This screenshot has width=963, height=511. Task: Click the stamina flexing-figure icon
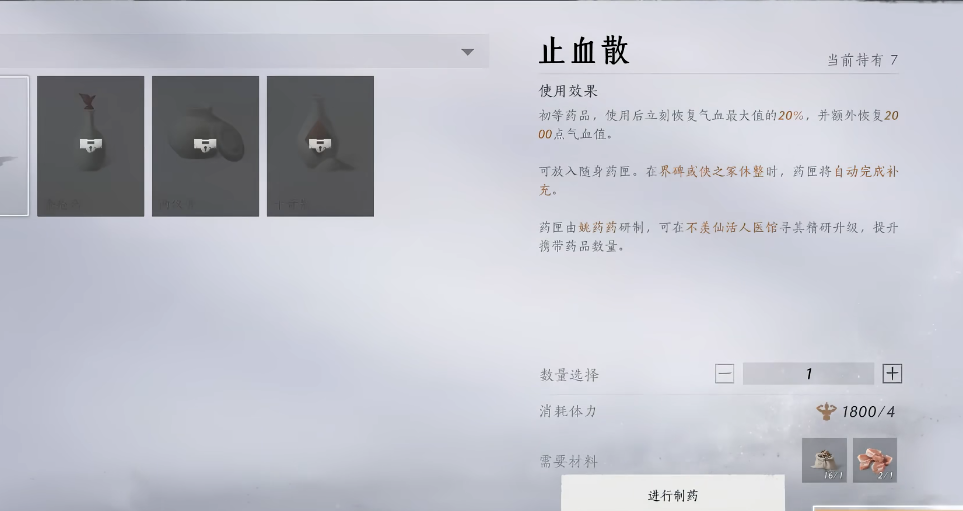point(826,412)
